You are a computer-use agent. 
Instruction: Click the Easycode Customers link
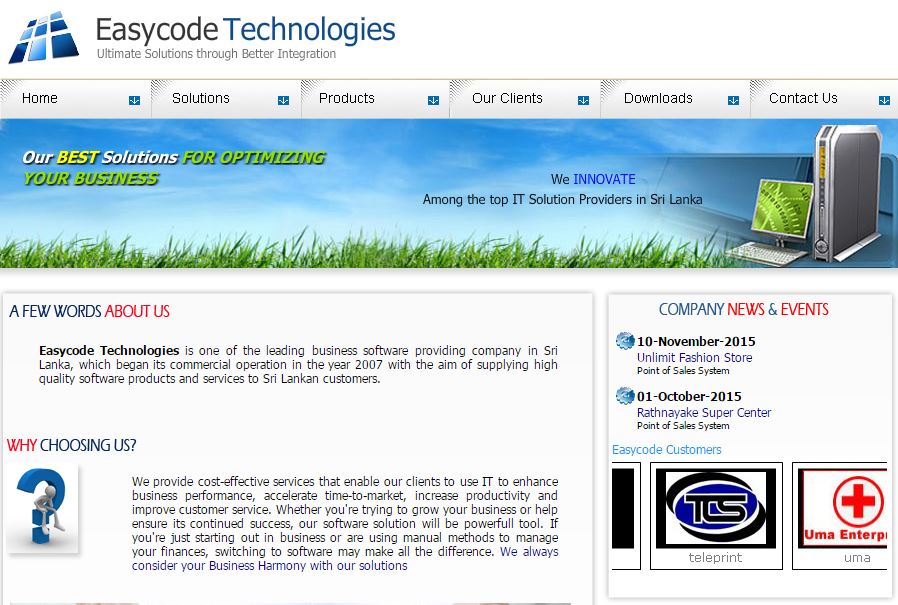click(x=666, y=450)
